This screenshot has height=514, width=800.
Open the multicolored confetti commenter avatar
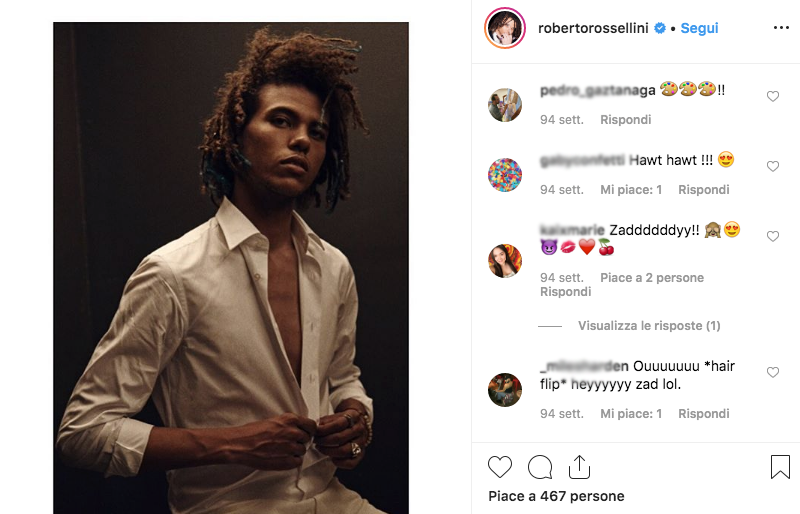coord(505,175)
